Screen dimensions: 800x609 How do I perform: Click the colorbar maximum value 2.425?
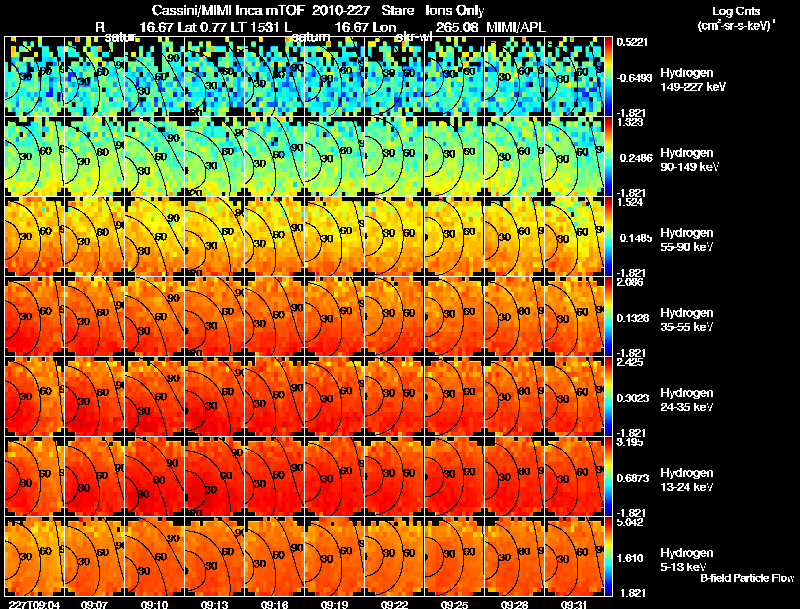[x=630, y=362]
